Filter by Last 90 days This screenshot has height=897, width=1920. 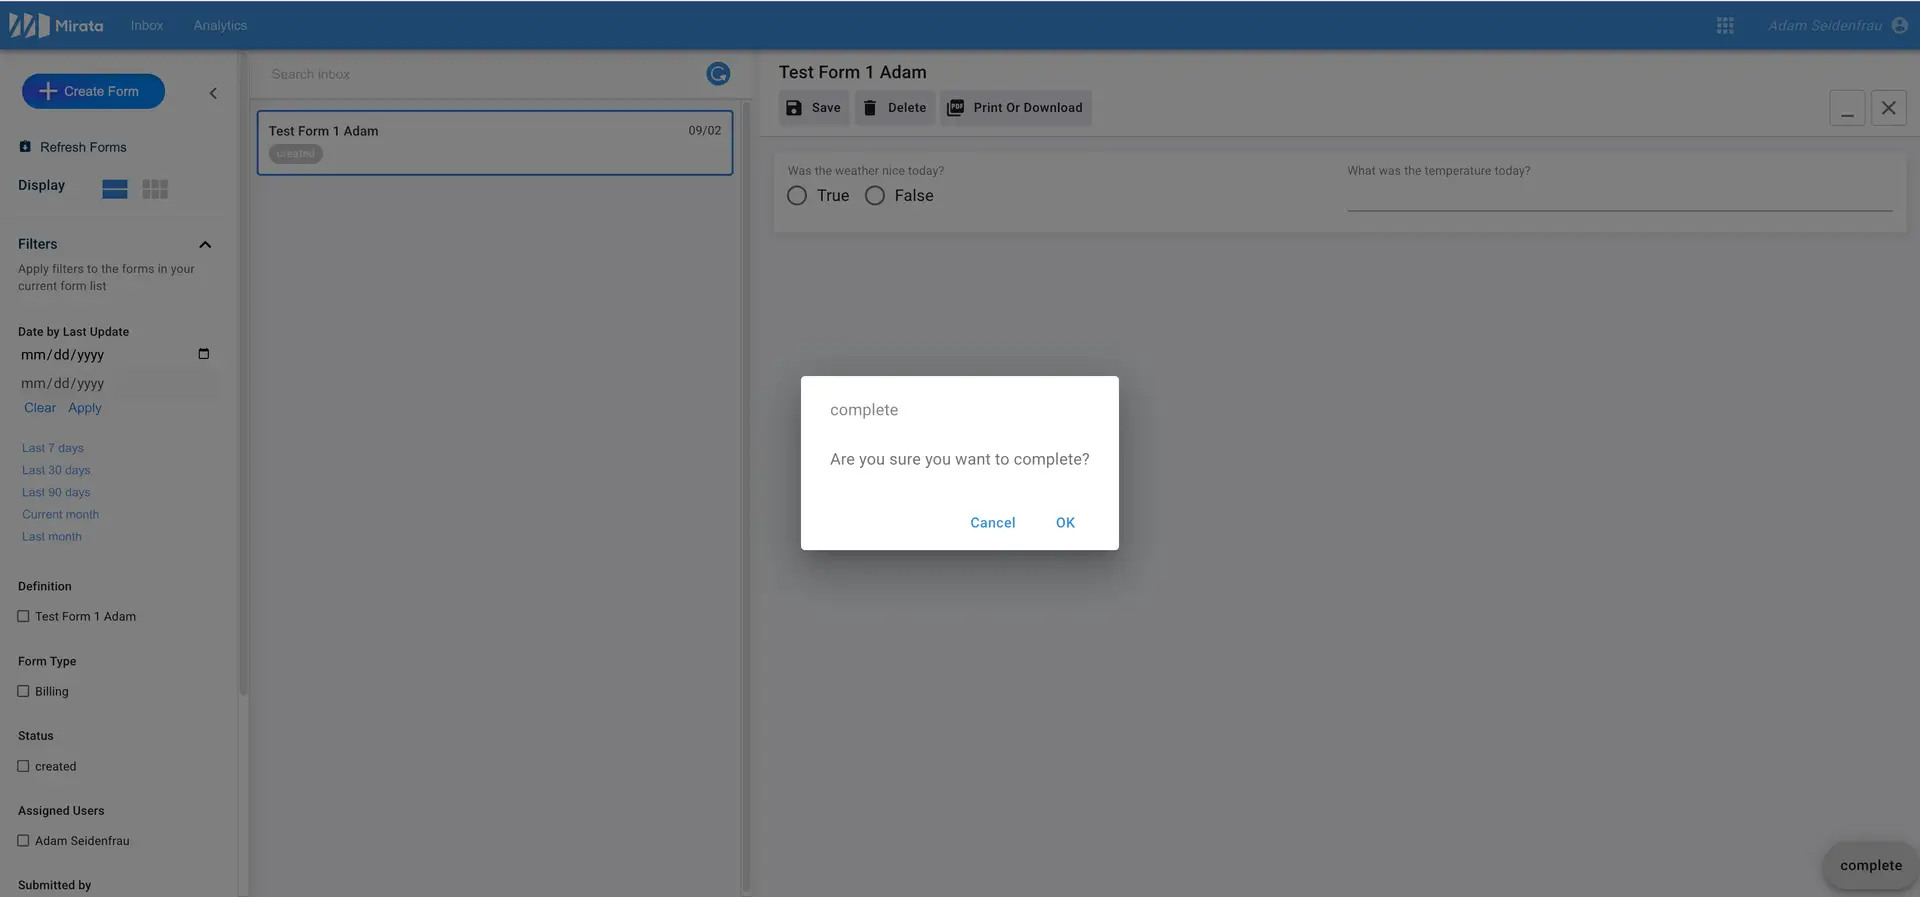tap(56, 492)
